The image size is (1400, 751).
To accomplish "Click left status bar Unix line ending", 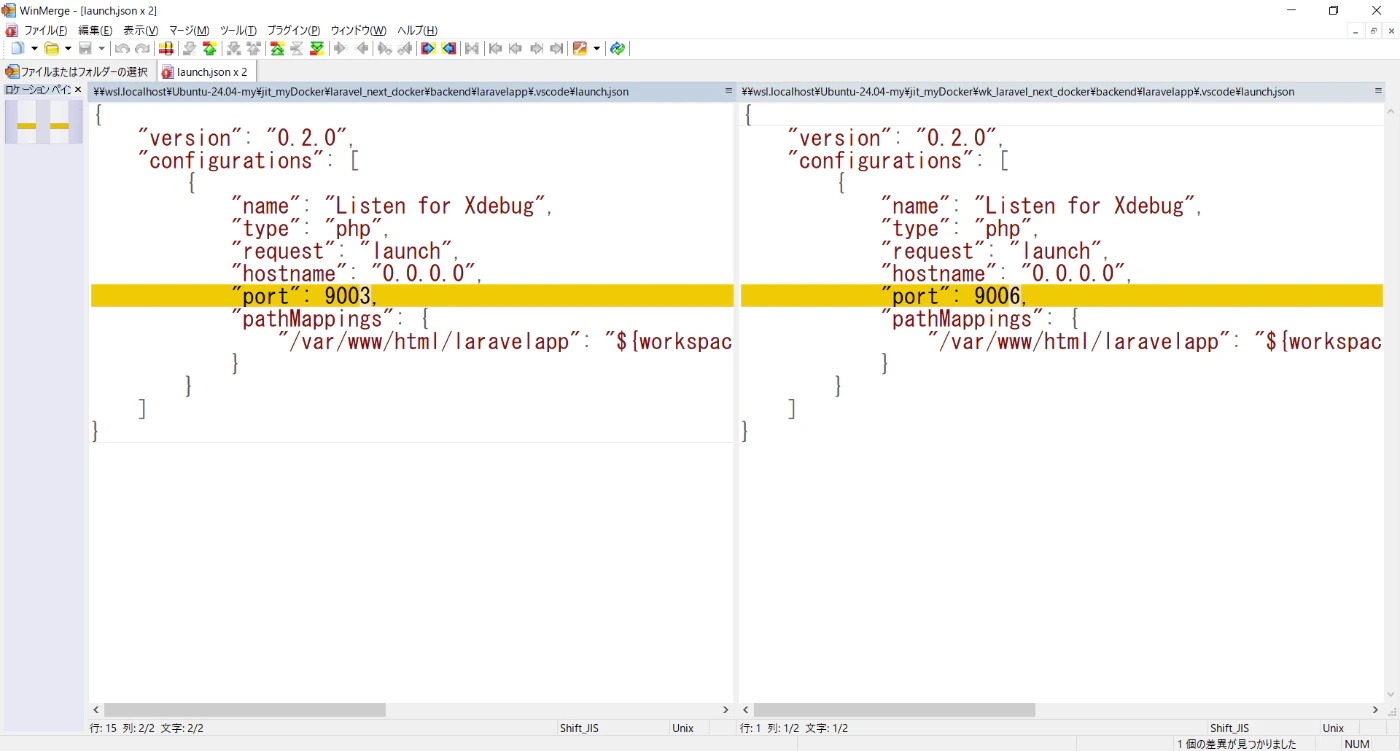I will point(683,728).
